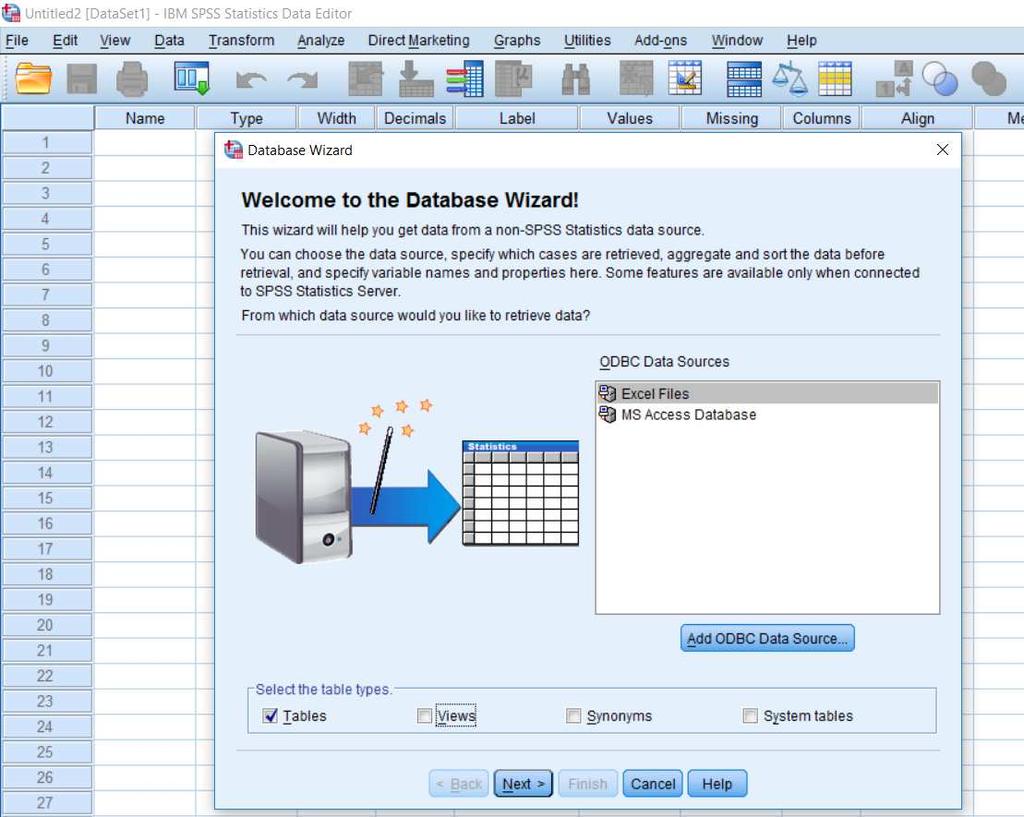This screenshot has height=817, width=1024.
Task: Select MS Access Database data source
Action: [767, 415]
